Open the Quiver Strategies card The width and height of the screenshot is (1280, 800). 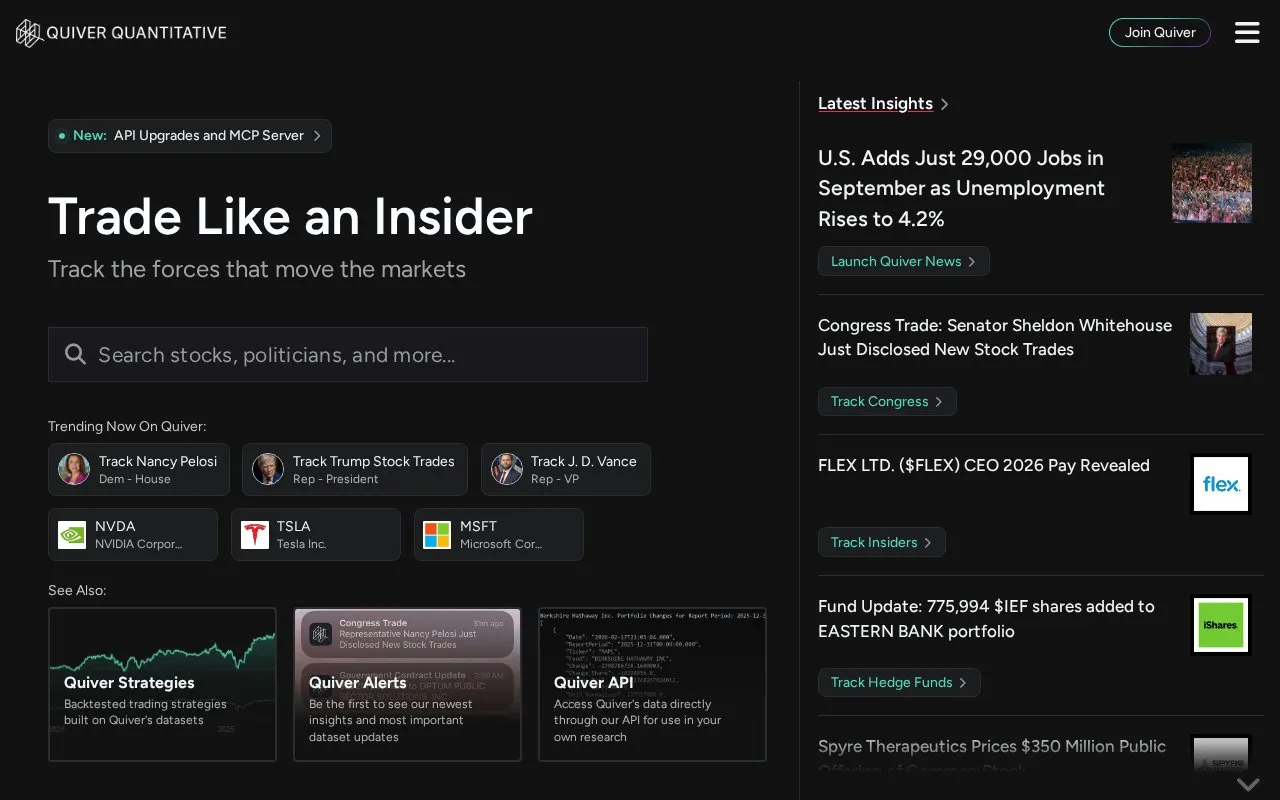tap(162, 684)
